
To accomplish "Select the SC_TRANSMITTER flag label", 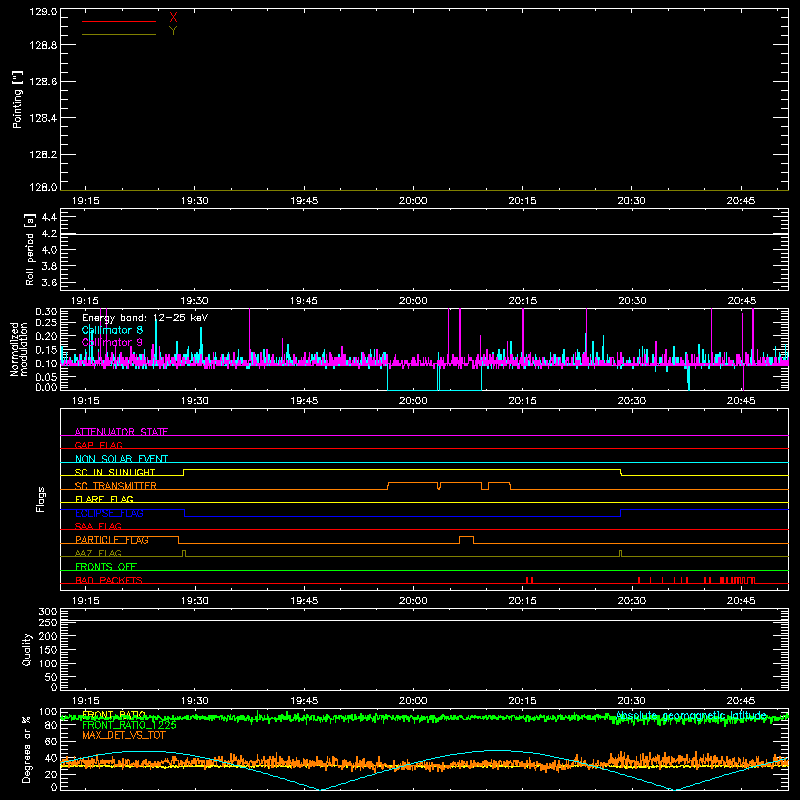I will 115,486.
